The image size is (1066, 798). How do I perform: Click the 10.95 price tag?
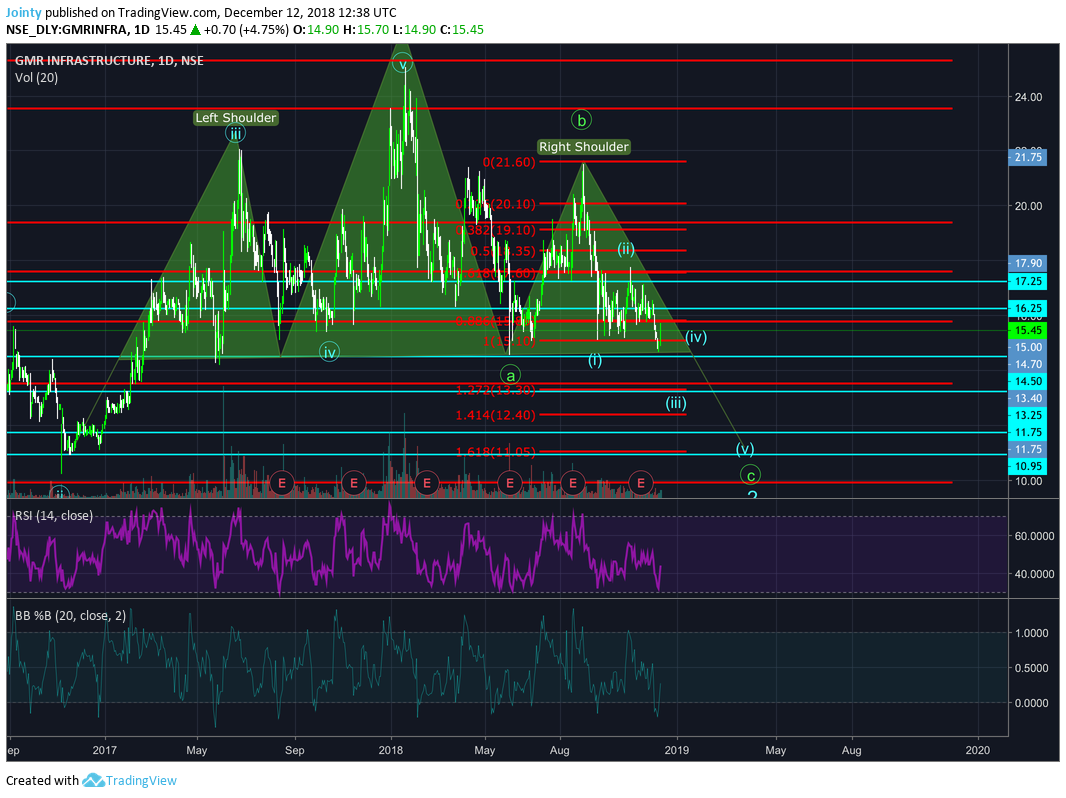click(1027, 466)
